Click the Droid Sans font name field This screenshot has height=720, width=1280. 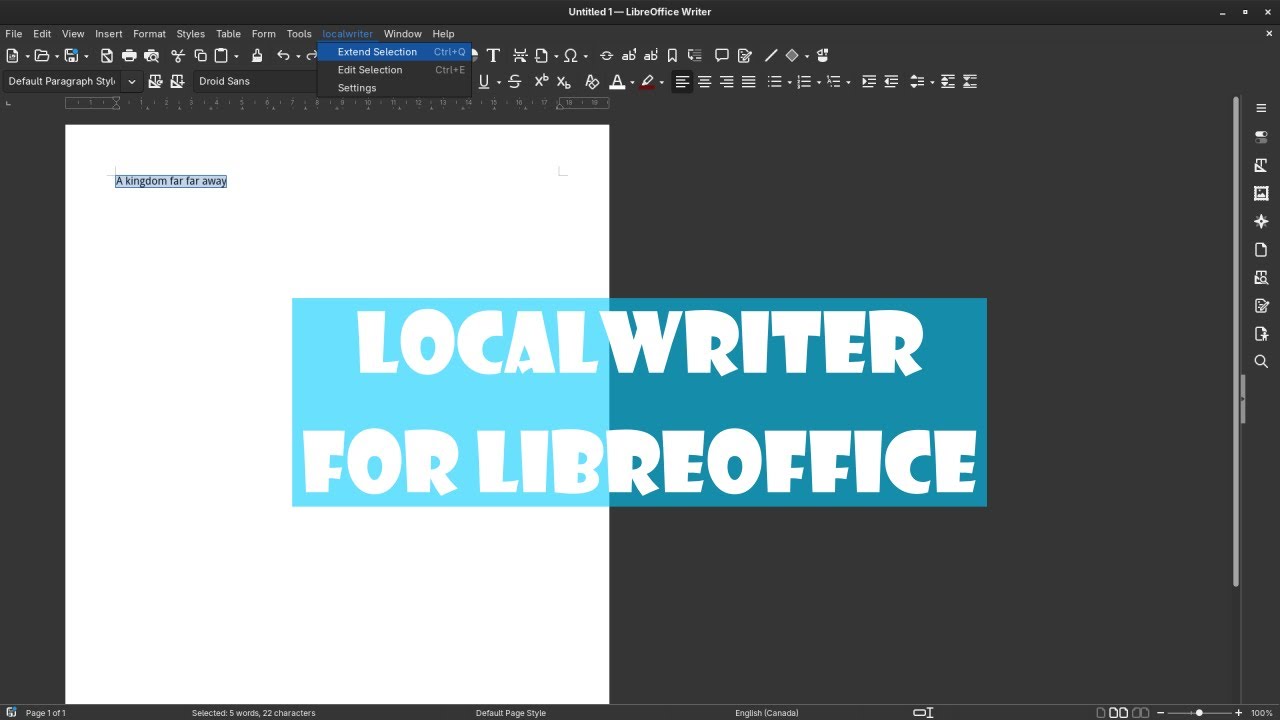255,82
